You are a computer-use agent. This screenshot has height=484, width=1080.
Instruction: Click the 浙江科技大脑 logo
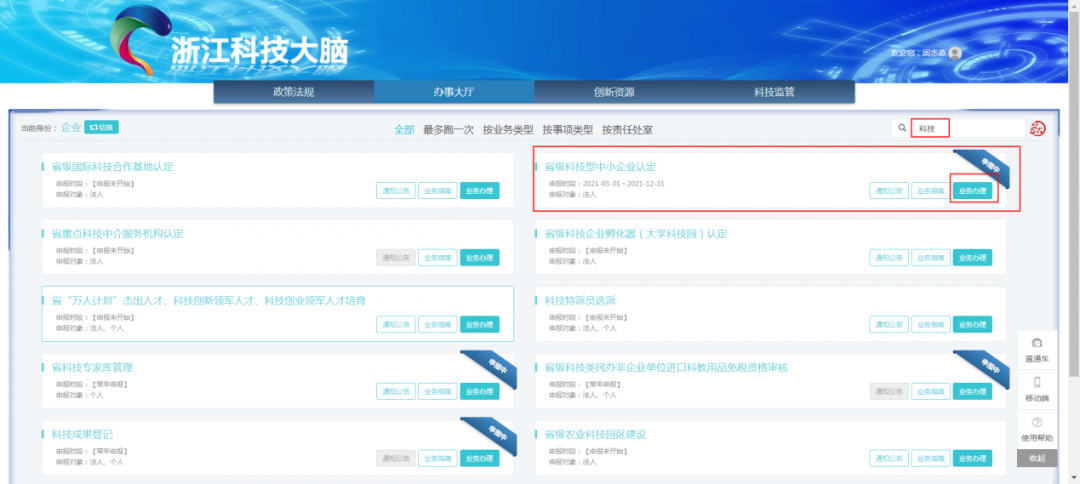click(x=231, y=43)
